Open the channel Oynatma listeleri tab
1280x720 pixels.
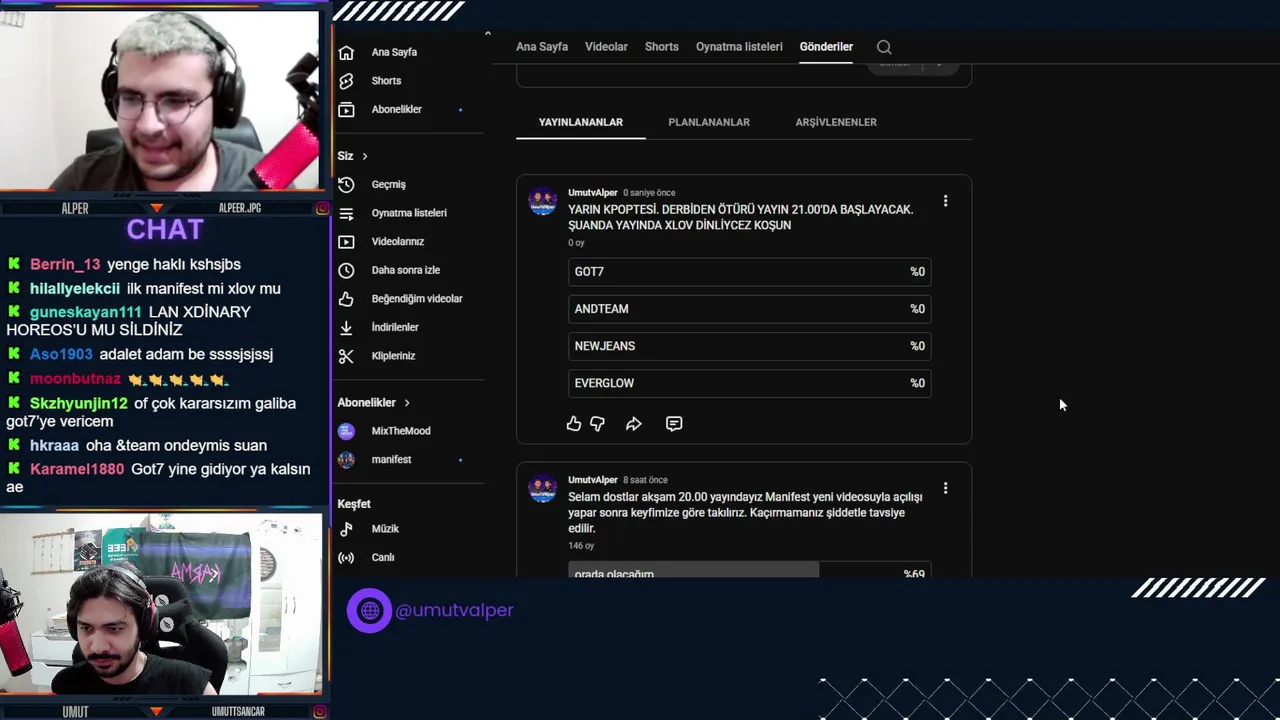(x=739, y=47)
